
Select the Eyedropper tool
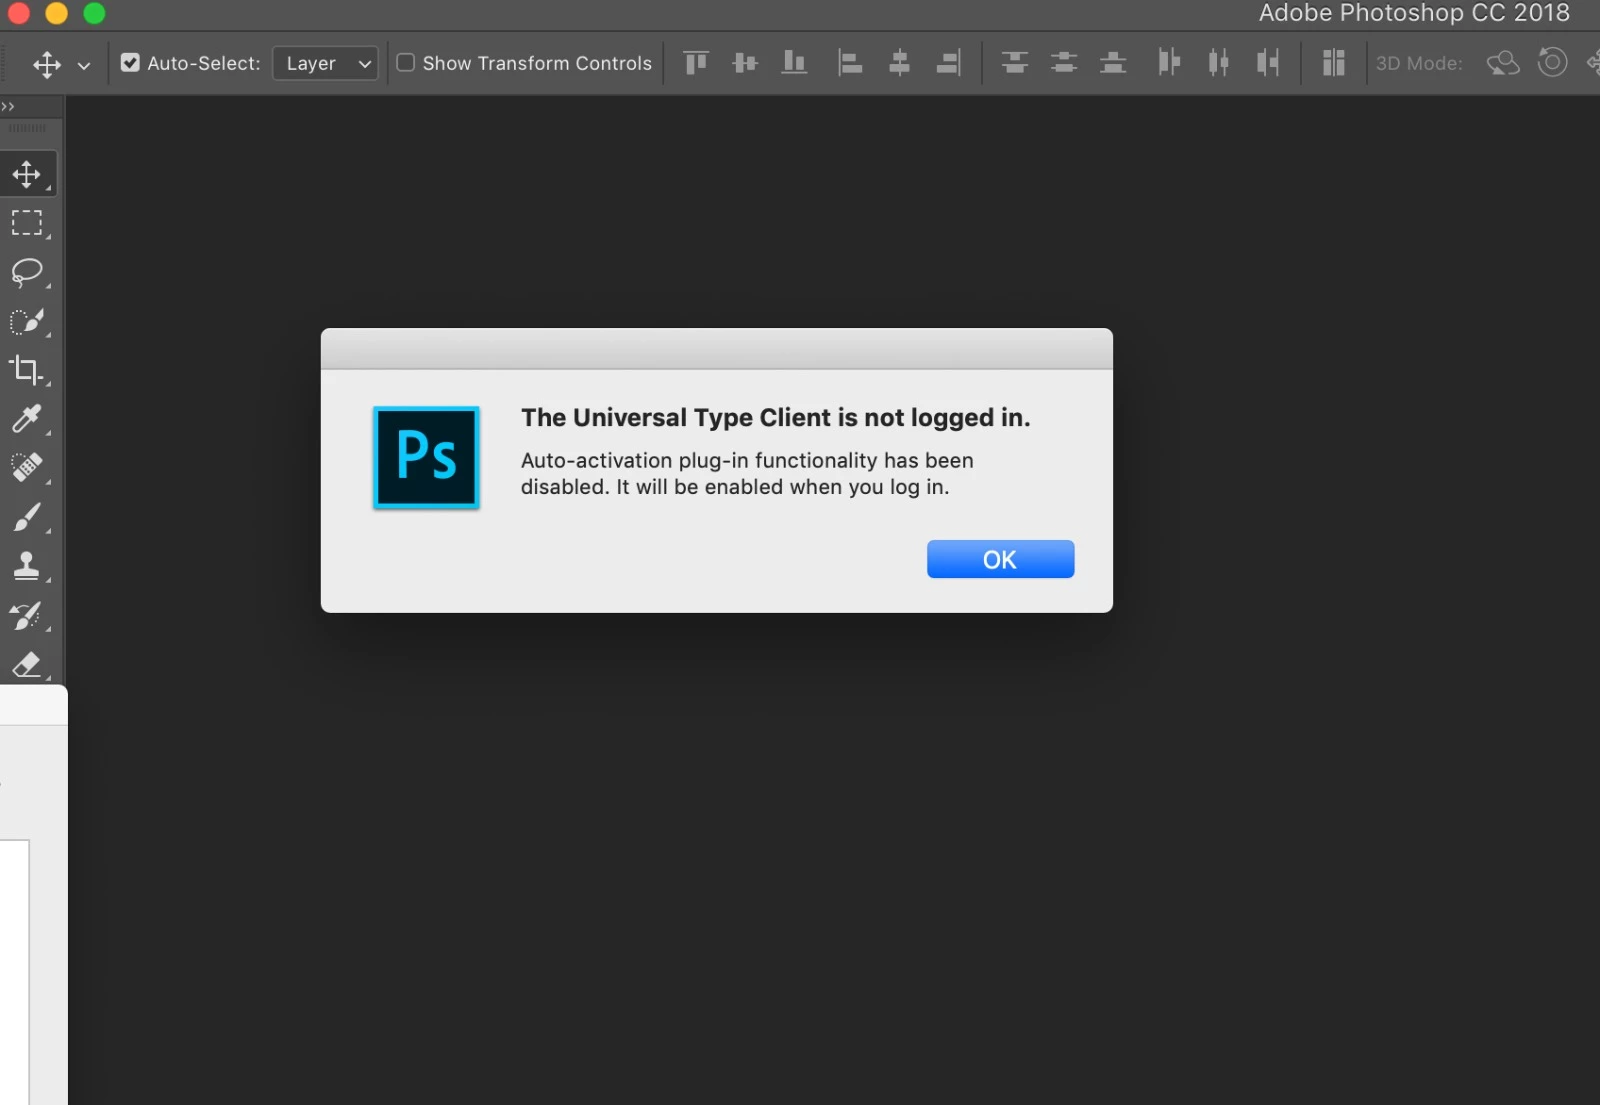point(28,419)
